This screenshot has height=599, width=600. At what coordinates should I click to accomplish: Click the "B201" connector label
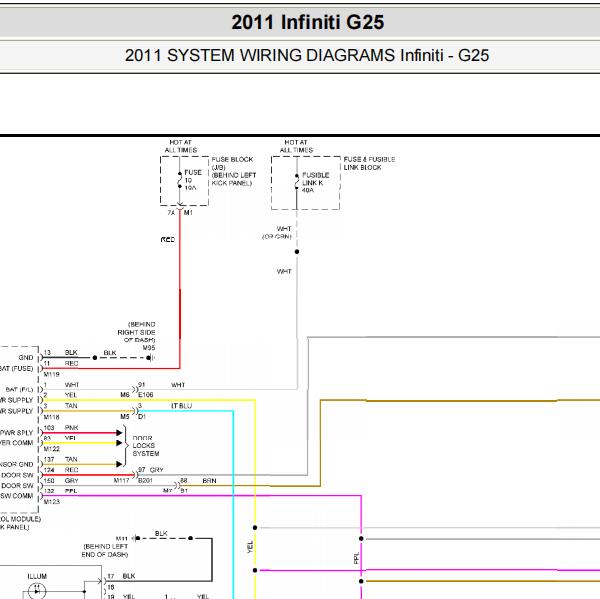tap(145, 480)
